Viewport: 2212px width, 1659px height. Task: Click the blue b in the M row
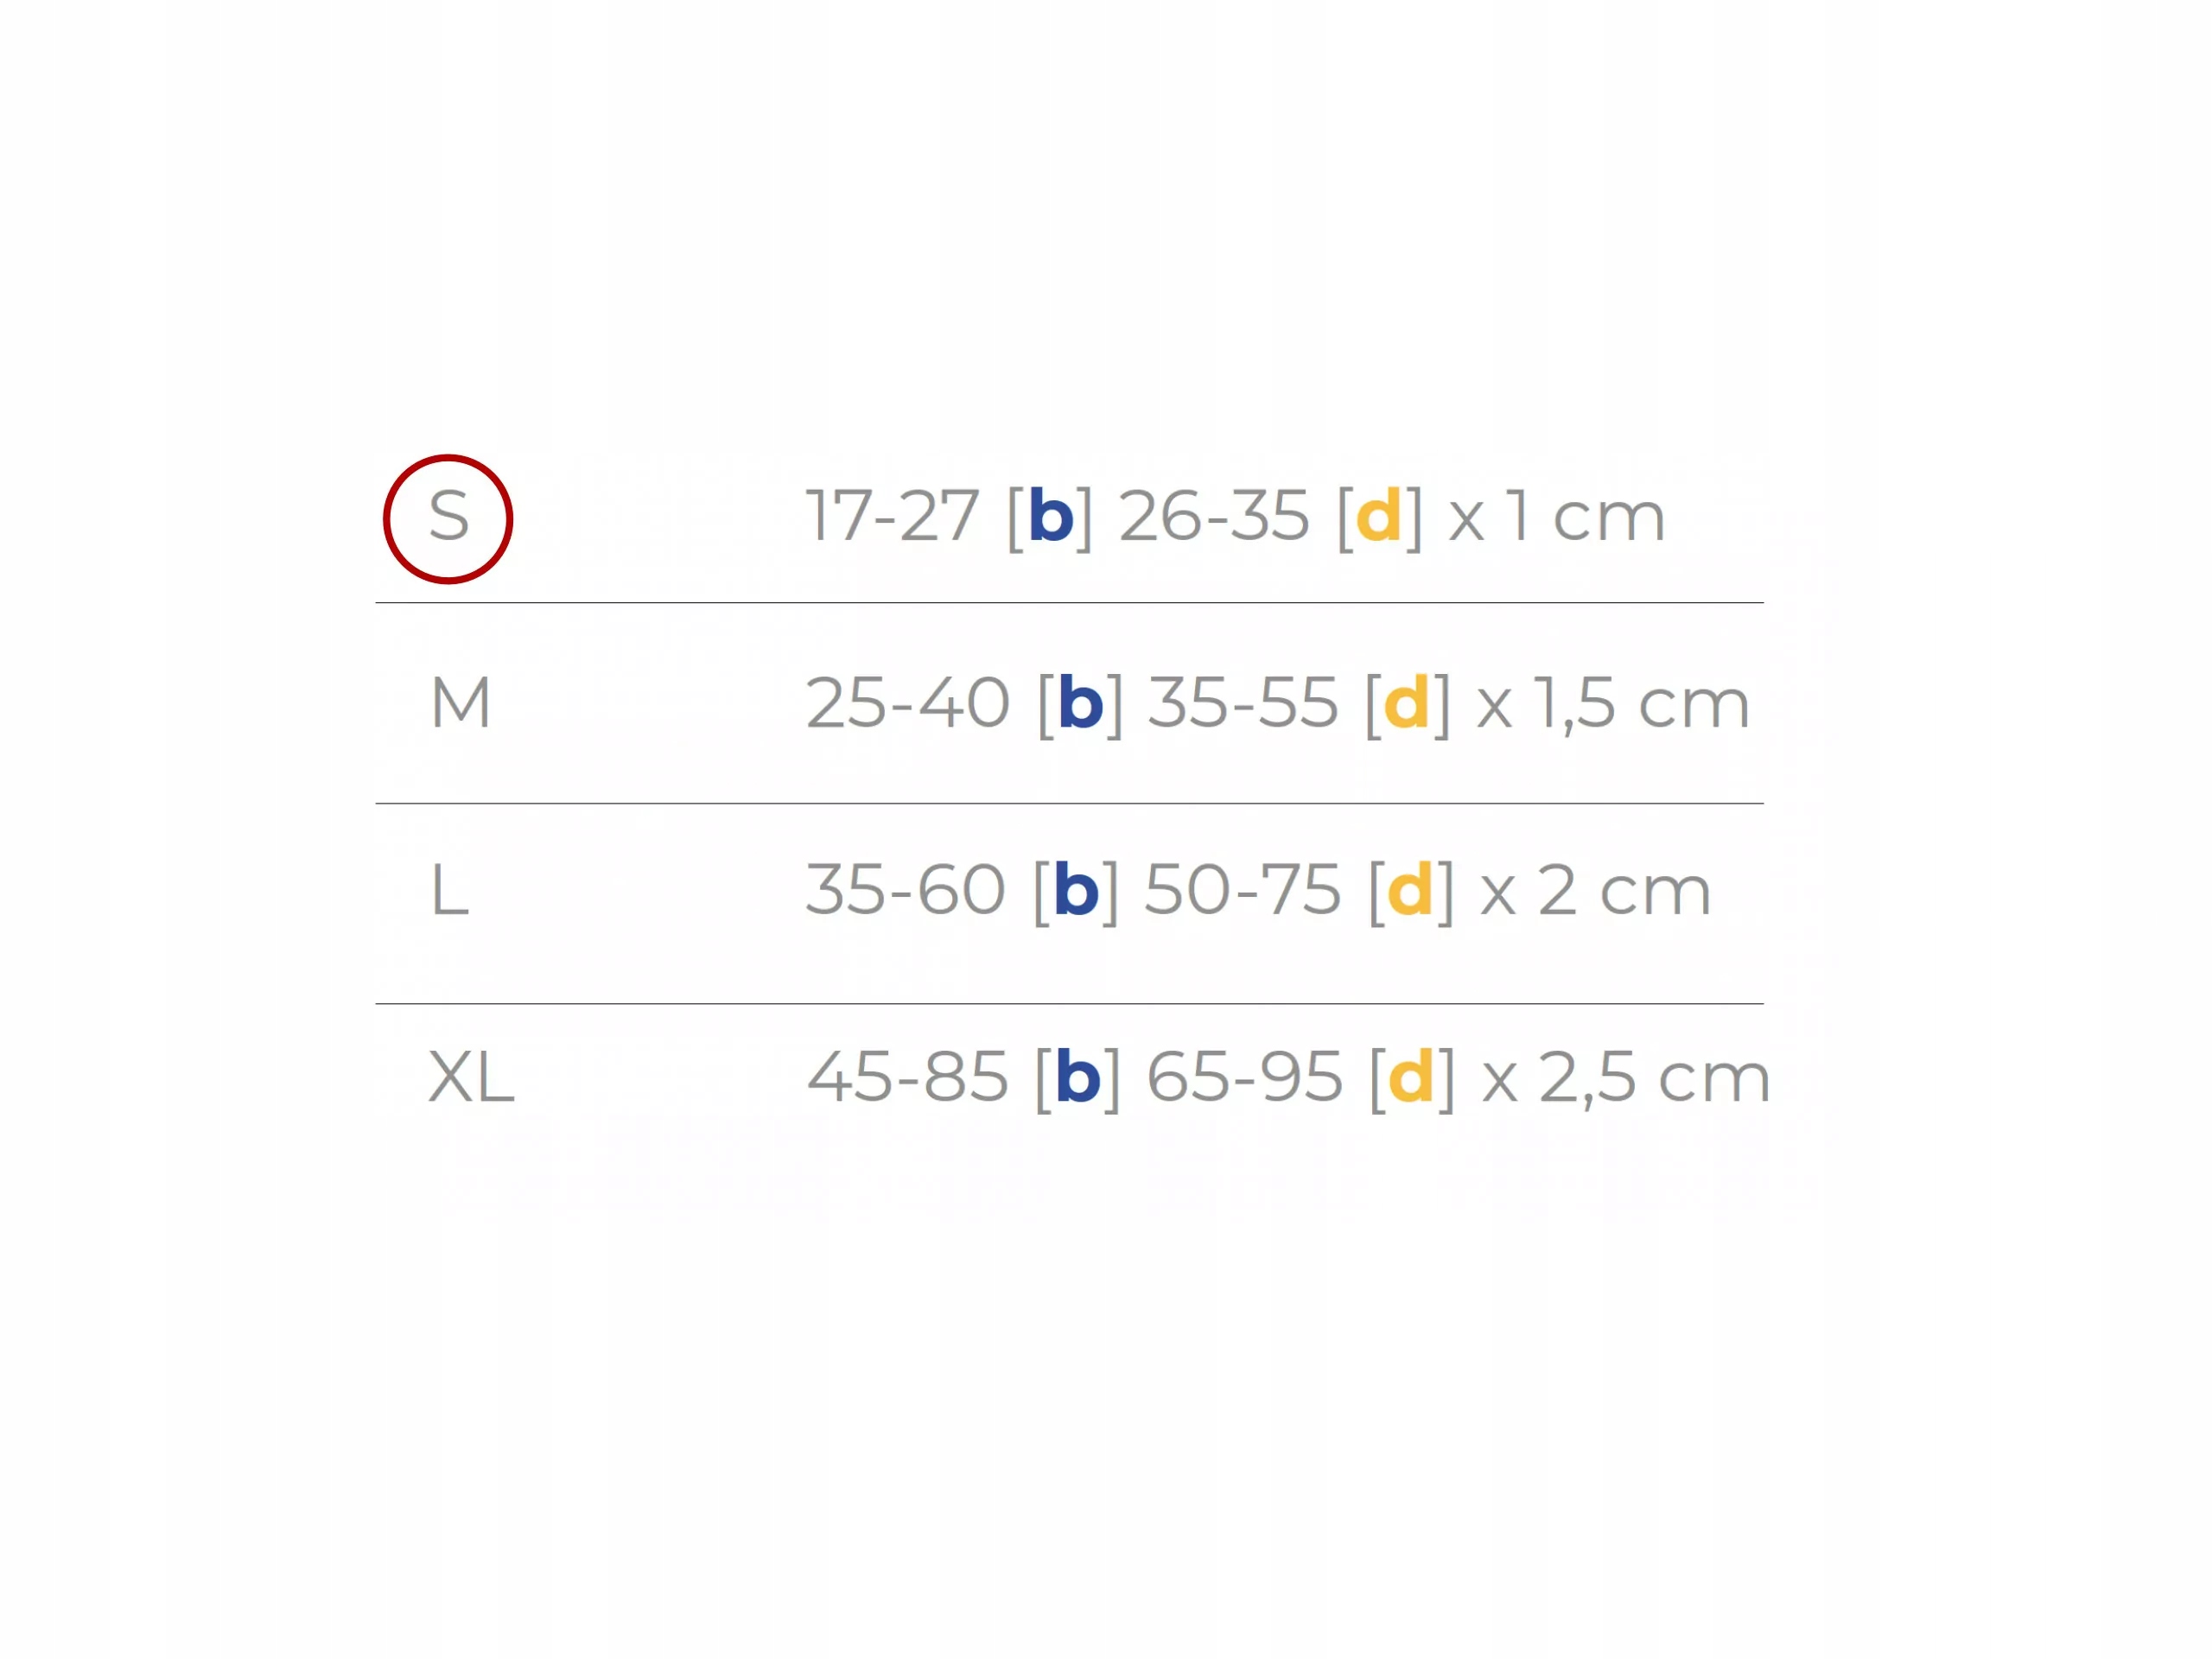tap(1080, 703)
